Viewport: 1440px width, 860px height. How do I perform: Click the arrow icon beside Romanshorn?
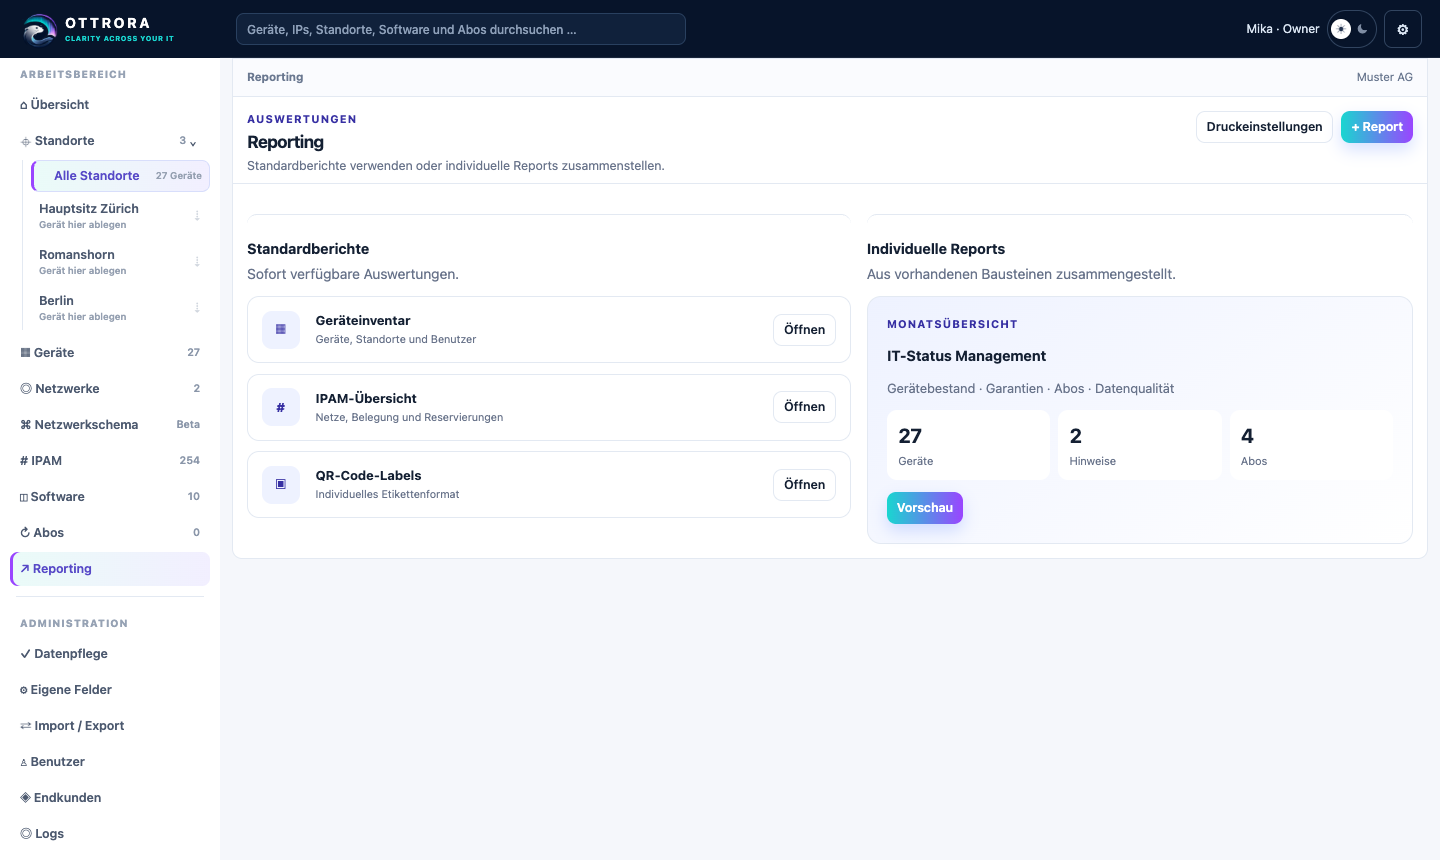pyautogui.click(x=197, y=262)
